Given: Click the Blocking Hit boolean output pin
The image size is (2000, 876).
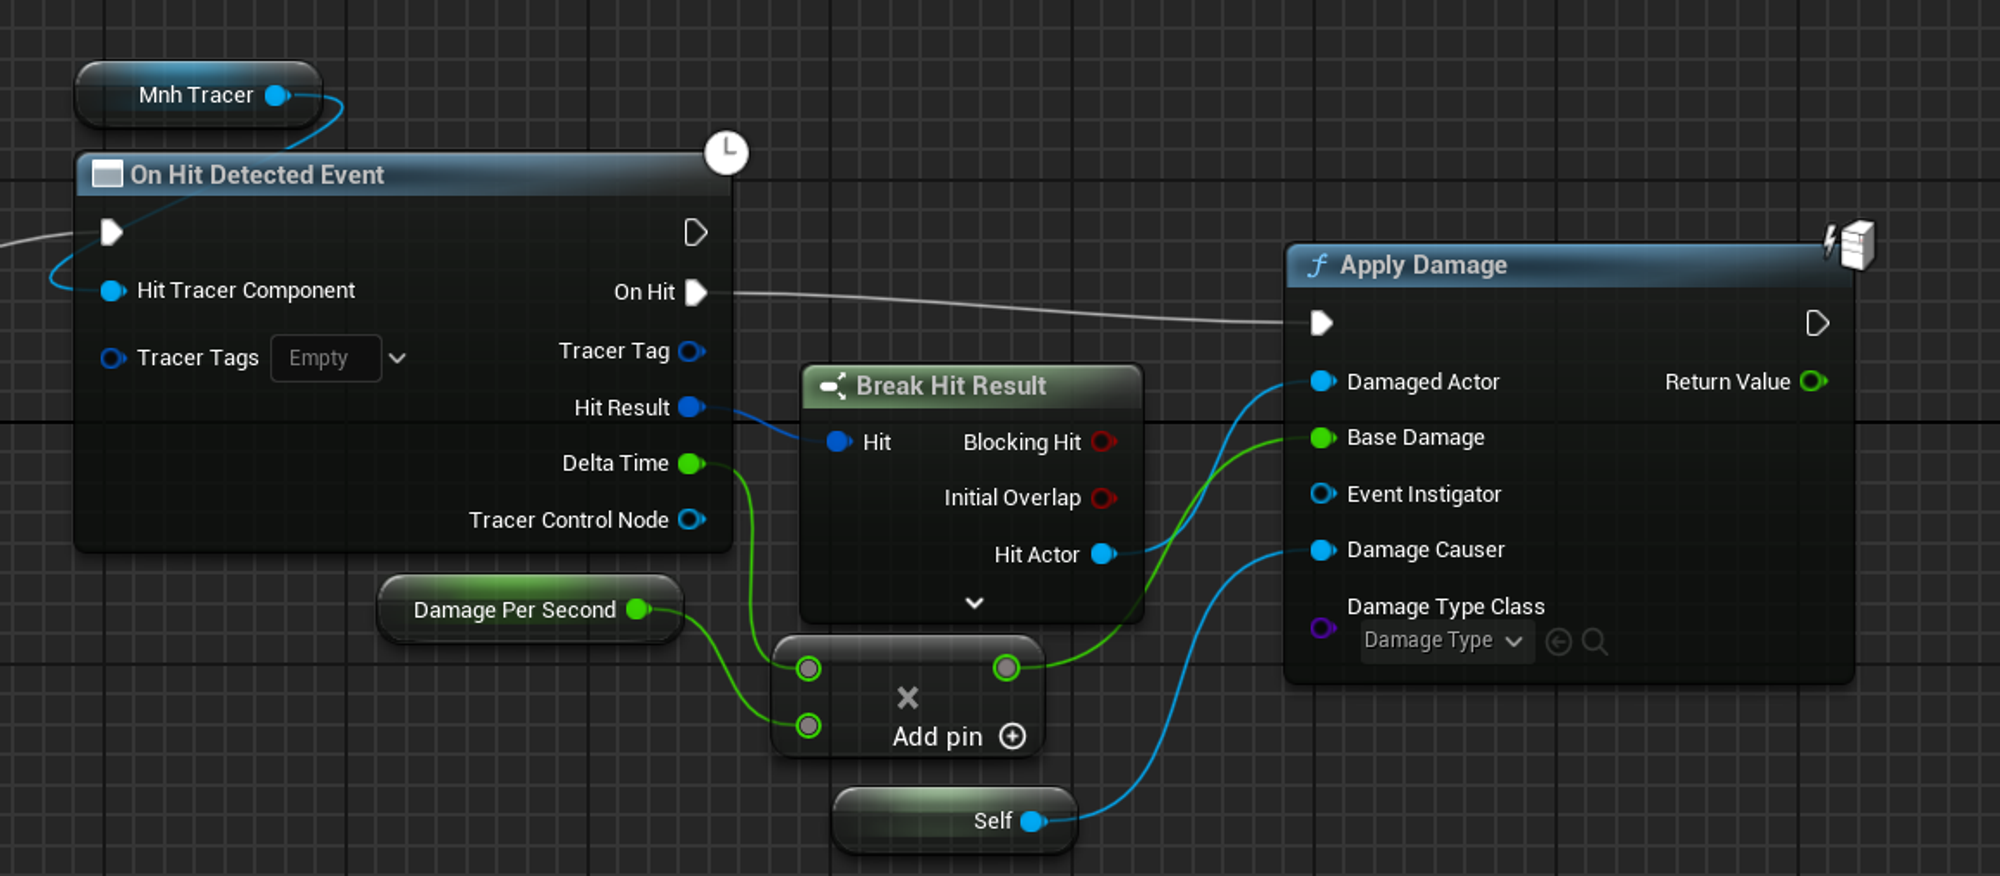Looking at the screenshot, I should tap(1103, 442).
